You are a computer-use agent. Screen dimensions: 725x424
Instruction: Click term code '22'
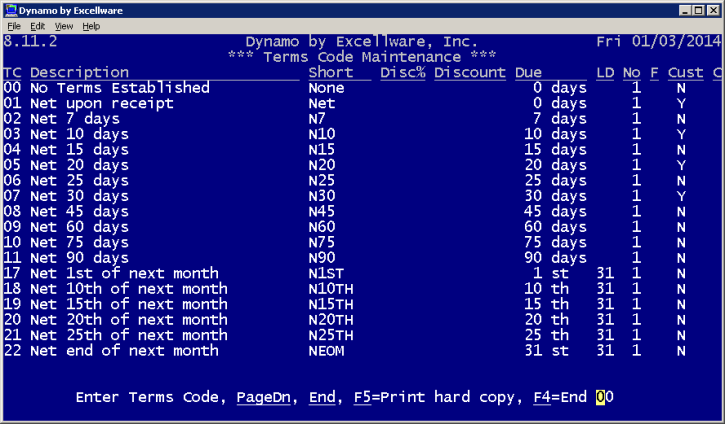click(12, 351)
